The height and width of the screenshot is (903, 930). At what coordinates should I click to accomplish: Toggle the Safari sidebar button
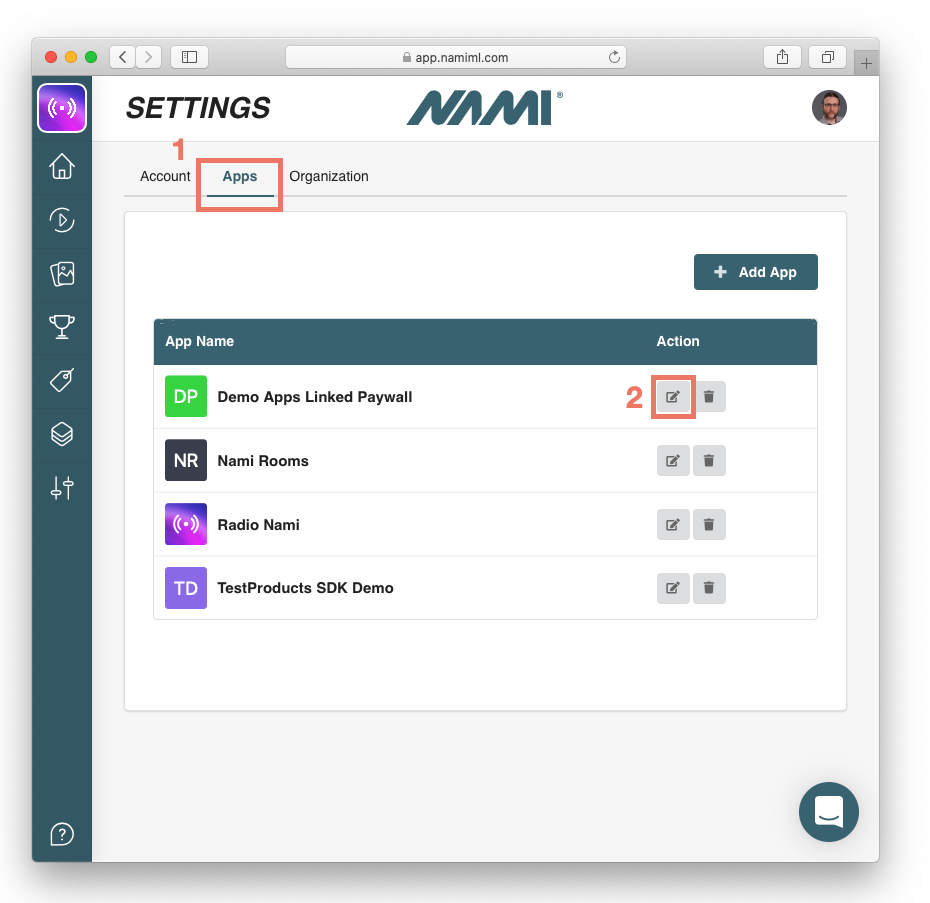click(x=189, y=57)
